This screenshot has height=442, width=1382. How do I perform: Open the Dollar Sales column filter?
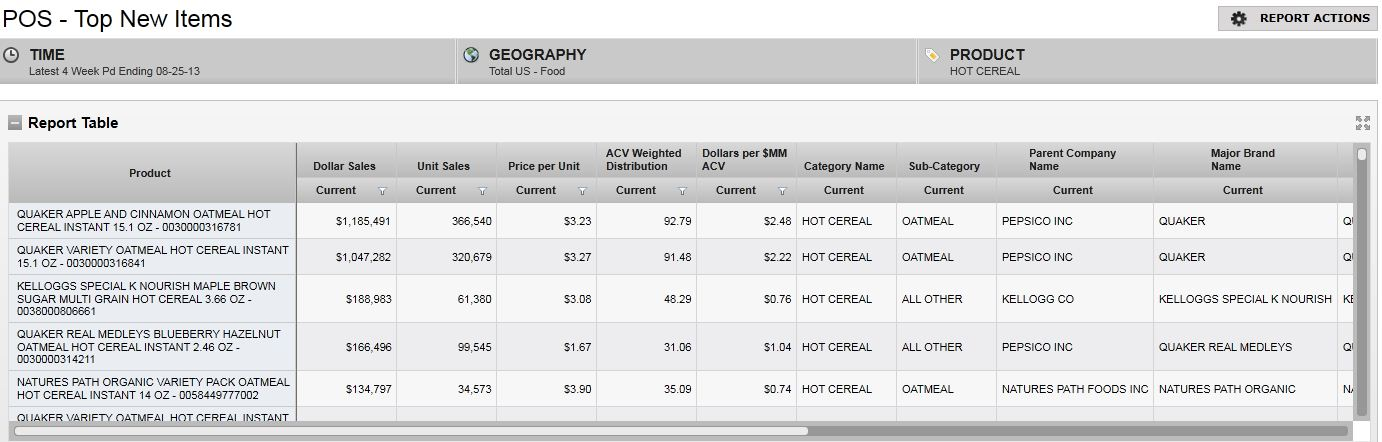click(382, 191)
